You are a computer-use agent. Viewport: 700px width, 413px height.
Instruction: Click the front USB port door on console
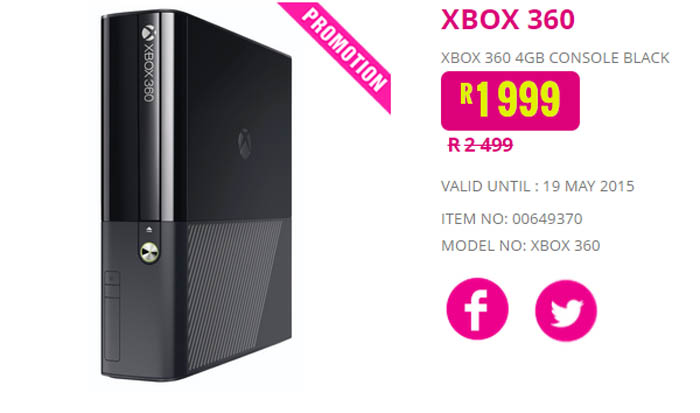coord(112,316)
